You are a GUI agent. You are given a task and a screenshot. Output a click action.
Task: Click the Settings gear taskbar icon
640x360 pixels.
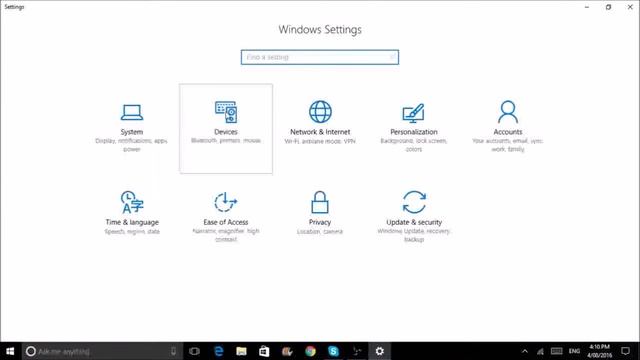click(380, 351)
